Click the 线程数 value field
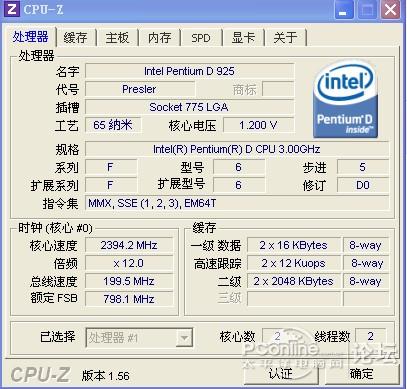 370,337
